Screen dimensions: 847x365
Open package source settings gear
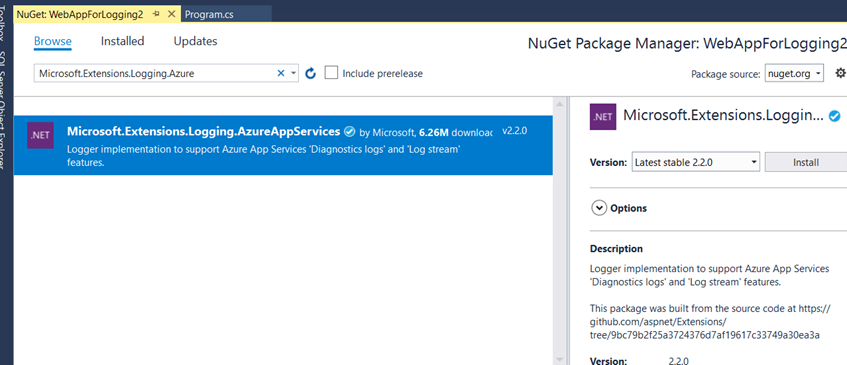(x=840, y=73)
